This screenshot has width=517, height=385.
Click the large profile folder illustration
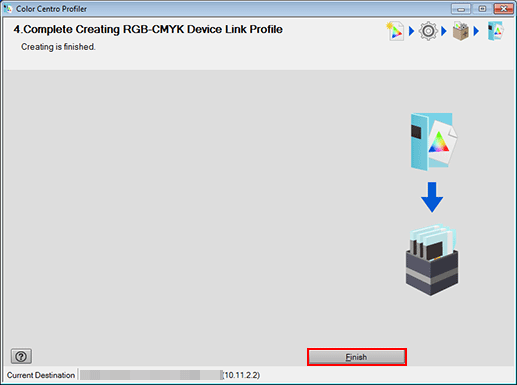[x=434, y=142]
